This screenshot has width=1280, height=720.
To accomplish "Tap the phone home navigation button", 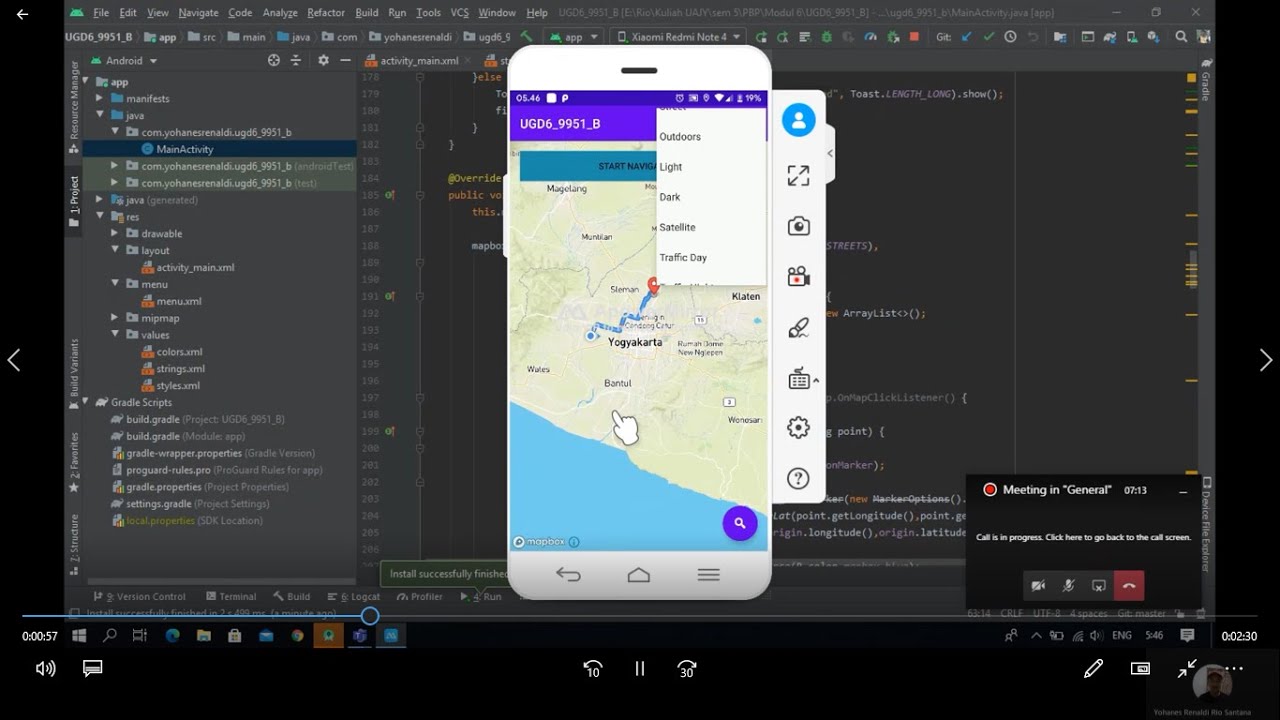I will coord(639,574).
